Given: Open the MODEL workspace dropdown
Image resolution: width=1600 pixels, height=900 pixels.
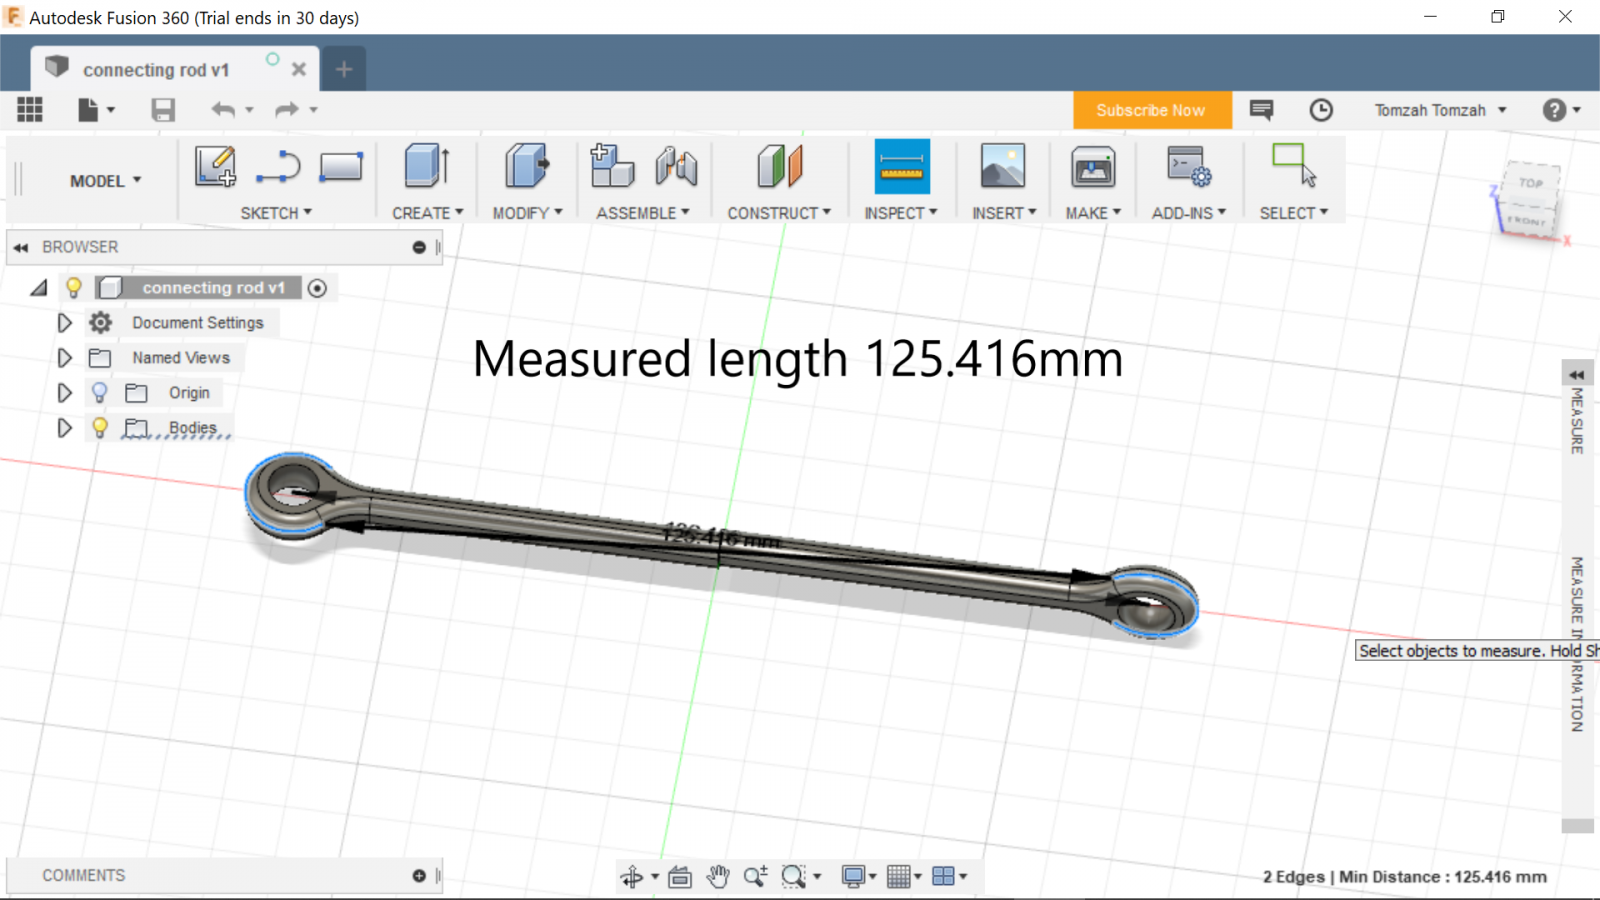Looking at the screenshot, I should [x=105, y=181].
